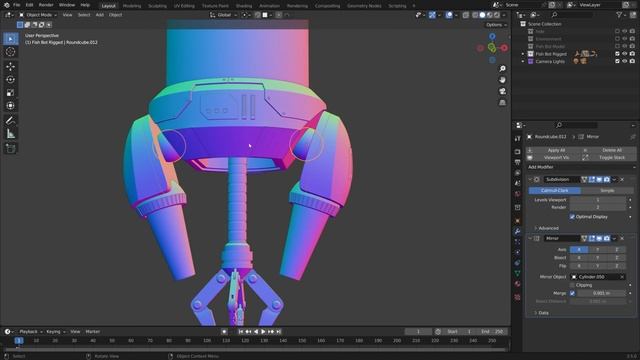Viewport: 640px width, 360px height.
Task: Click the Merge distance value field
Action: point(601,293)
